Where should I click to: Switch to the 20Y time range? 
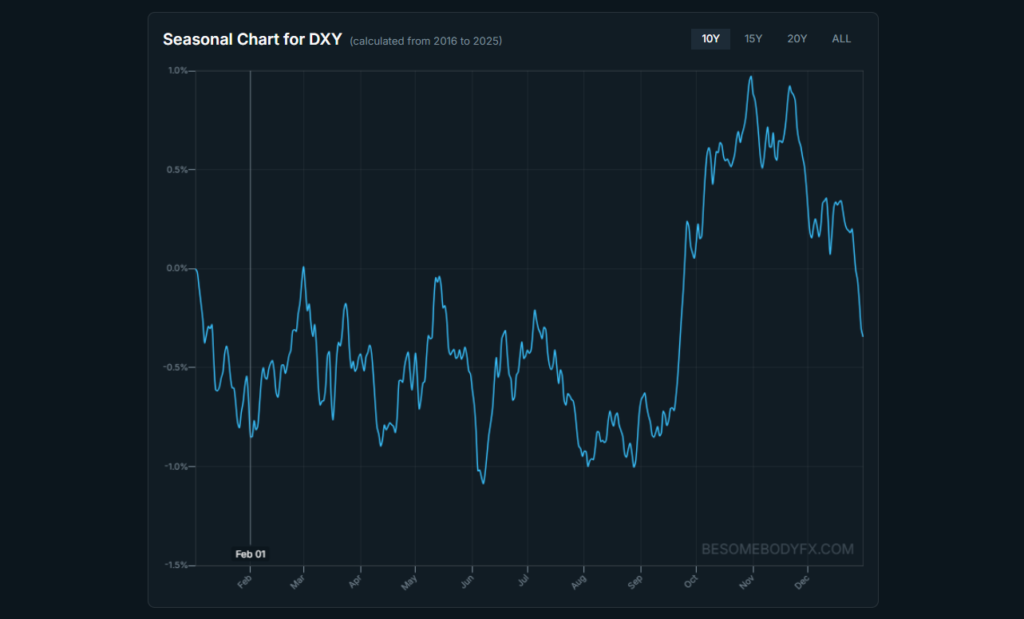coord(797,39)
